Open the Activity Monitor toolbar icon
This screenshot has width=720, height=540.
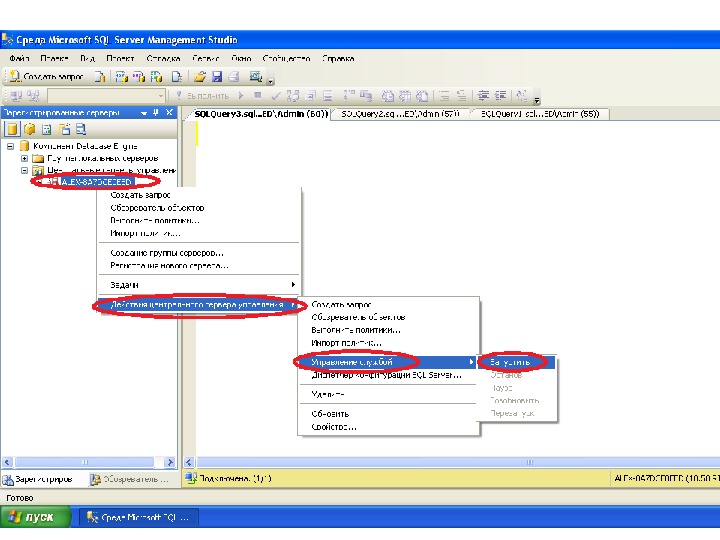pyautogui.click(x=256, y=77)
